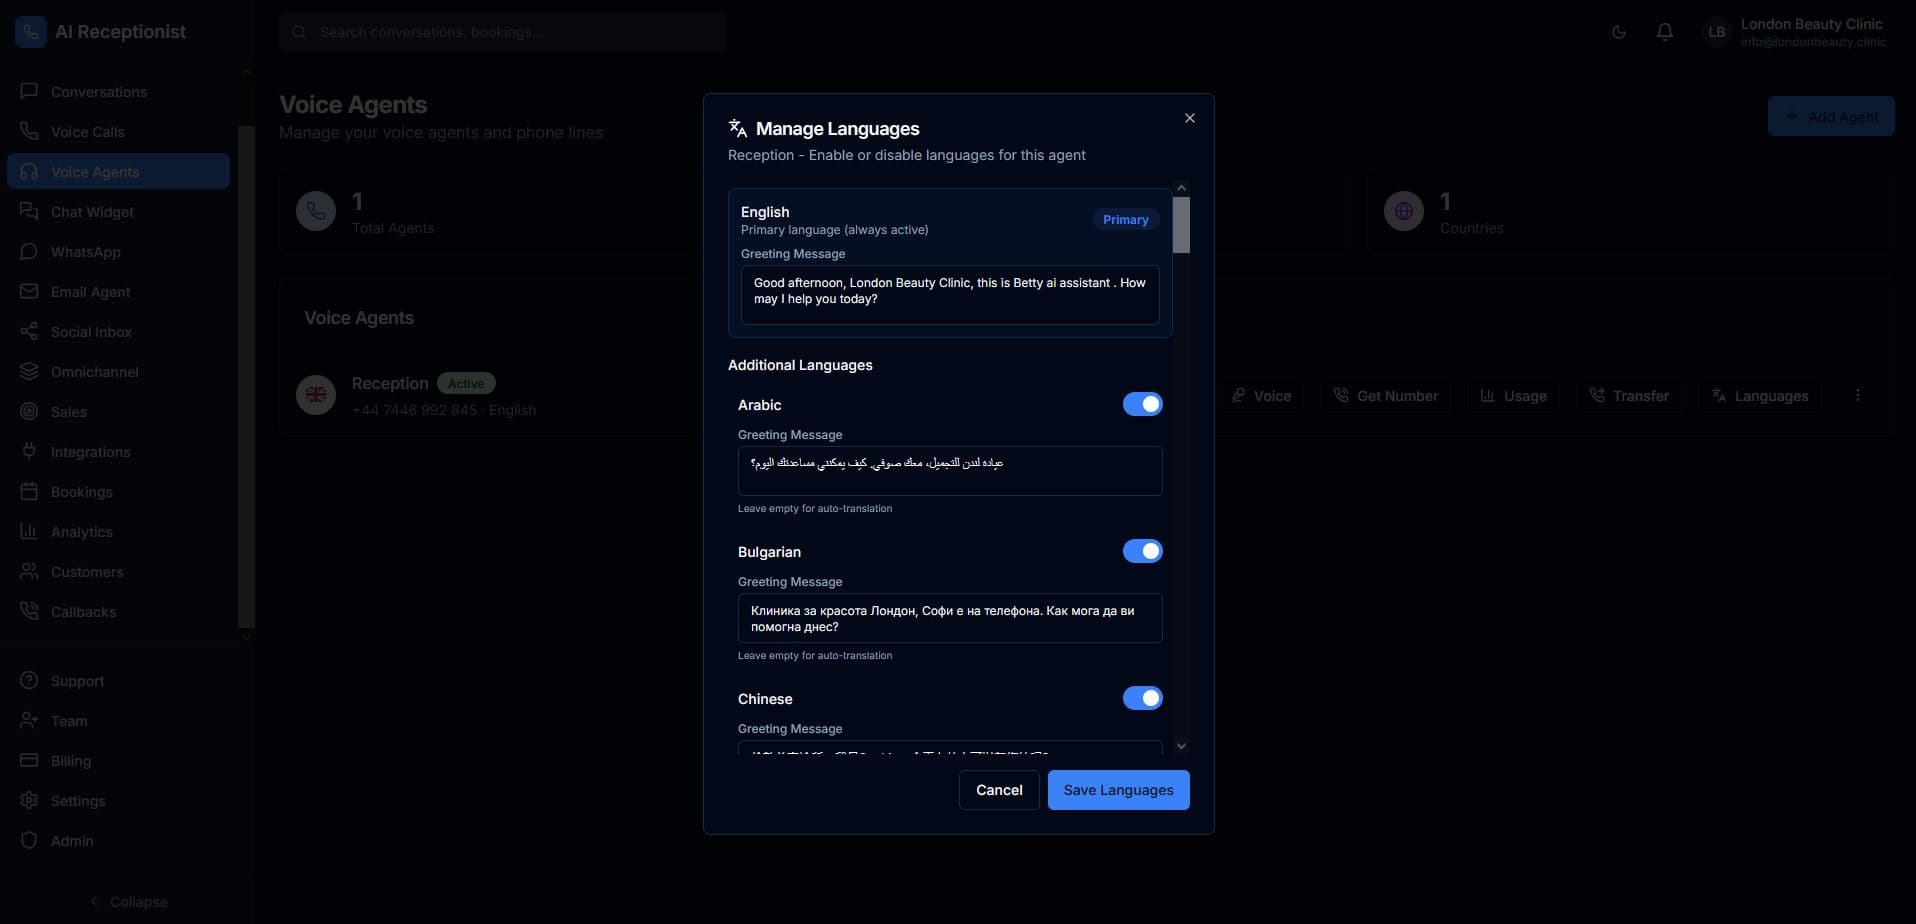Click the dark mode moon icon
Image resolution: width=1916 pixels, height=924 pixels.
pyautogui.click(x=1618, y=32)
